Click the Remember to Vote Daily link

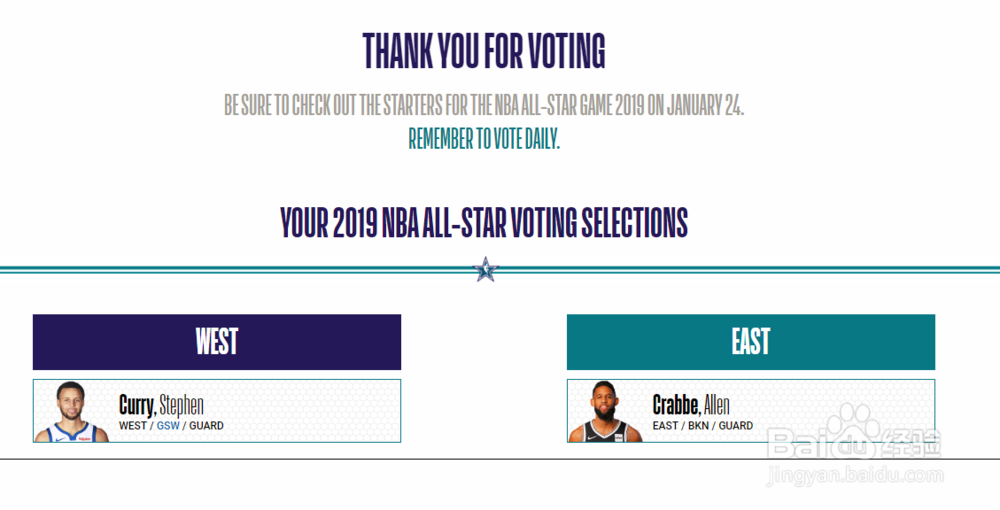[484, 139]
